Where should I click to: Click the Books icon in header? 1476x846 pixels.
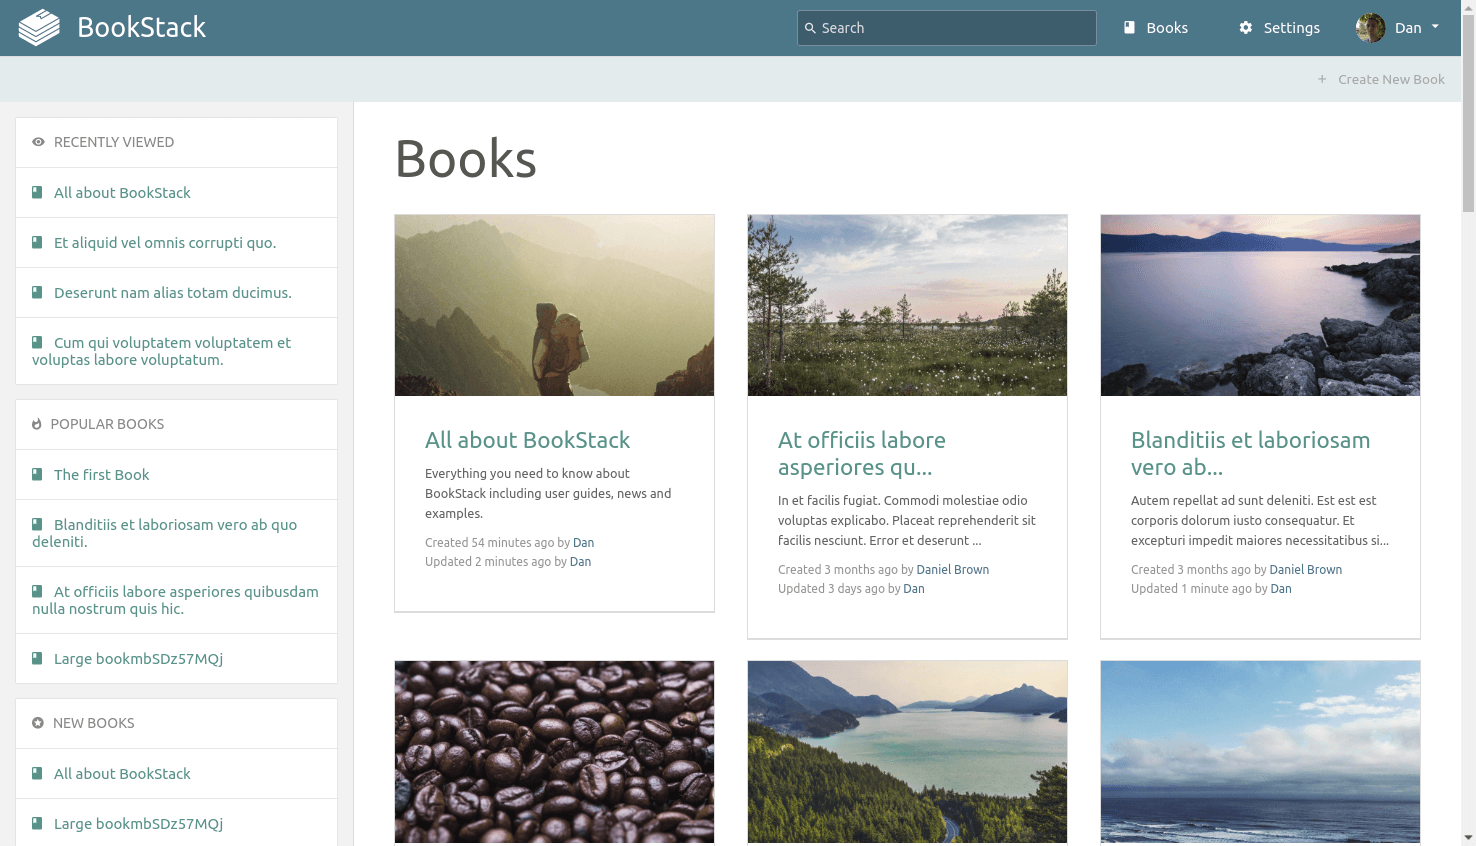1129,28
